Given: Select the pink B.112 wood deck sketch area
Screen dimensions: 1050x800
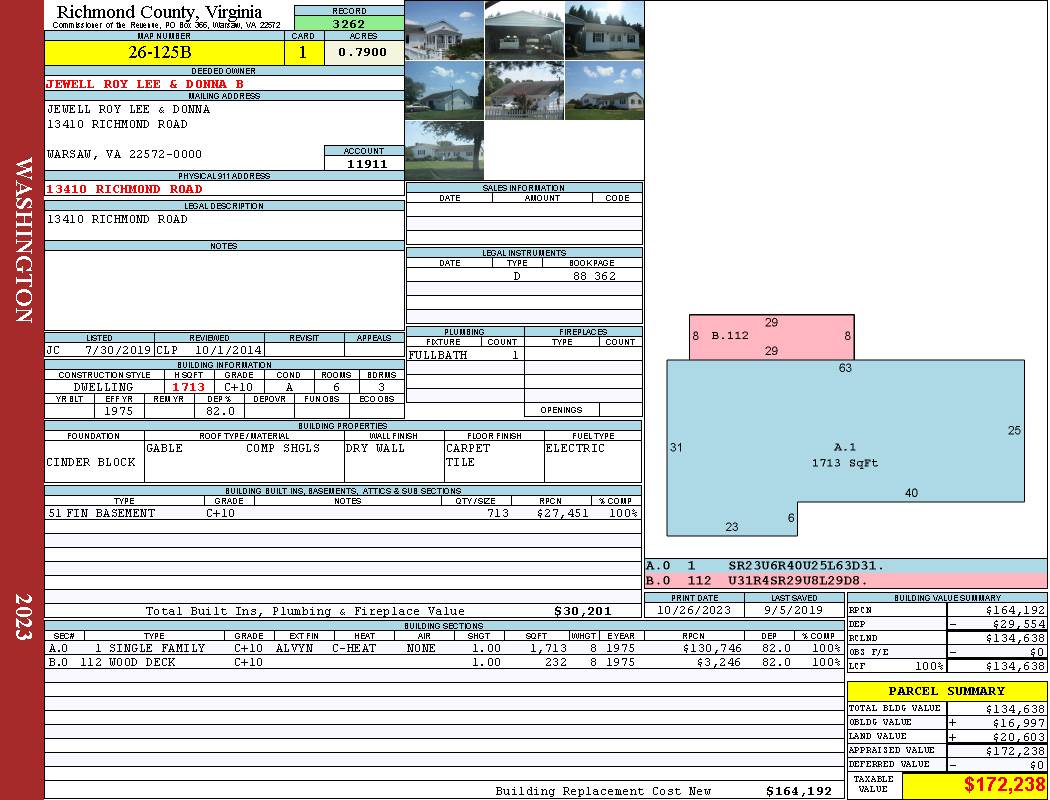Looking at the screenshot, I should (771, 337).
